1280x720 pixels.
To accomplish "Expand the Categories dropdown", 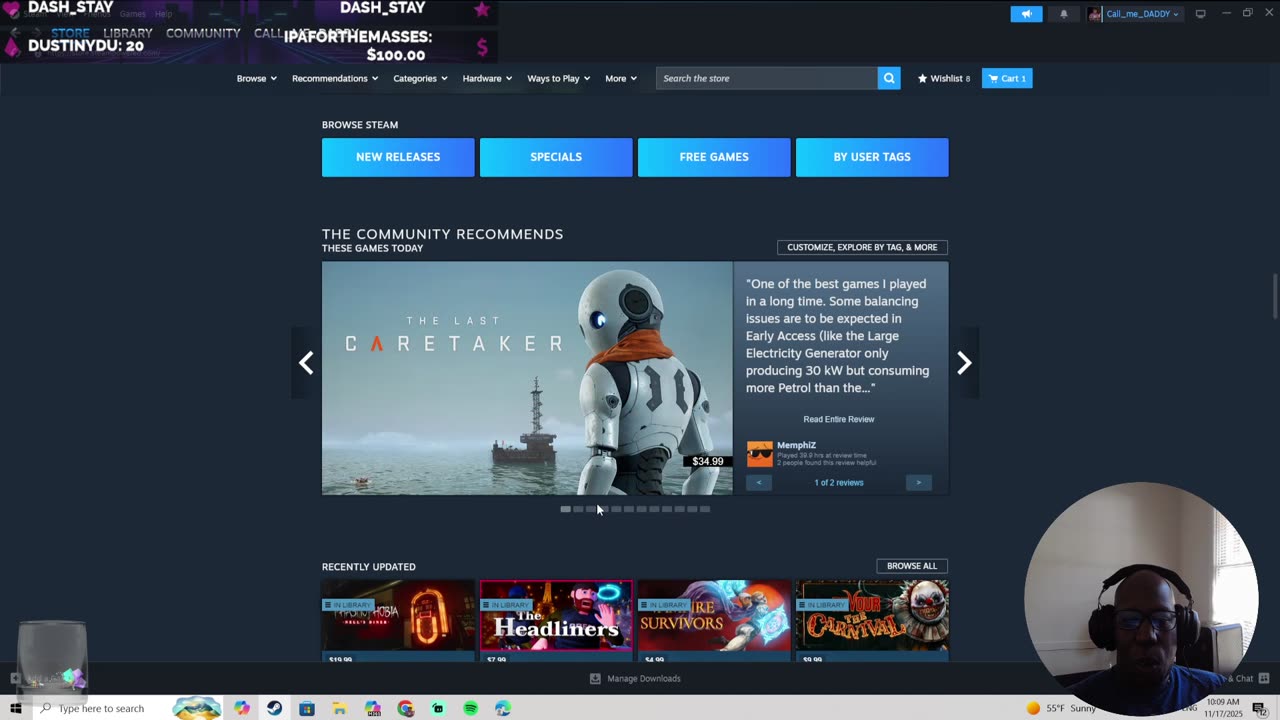I will [420, 78].
